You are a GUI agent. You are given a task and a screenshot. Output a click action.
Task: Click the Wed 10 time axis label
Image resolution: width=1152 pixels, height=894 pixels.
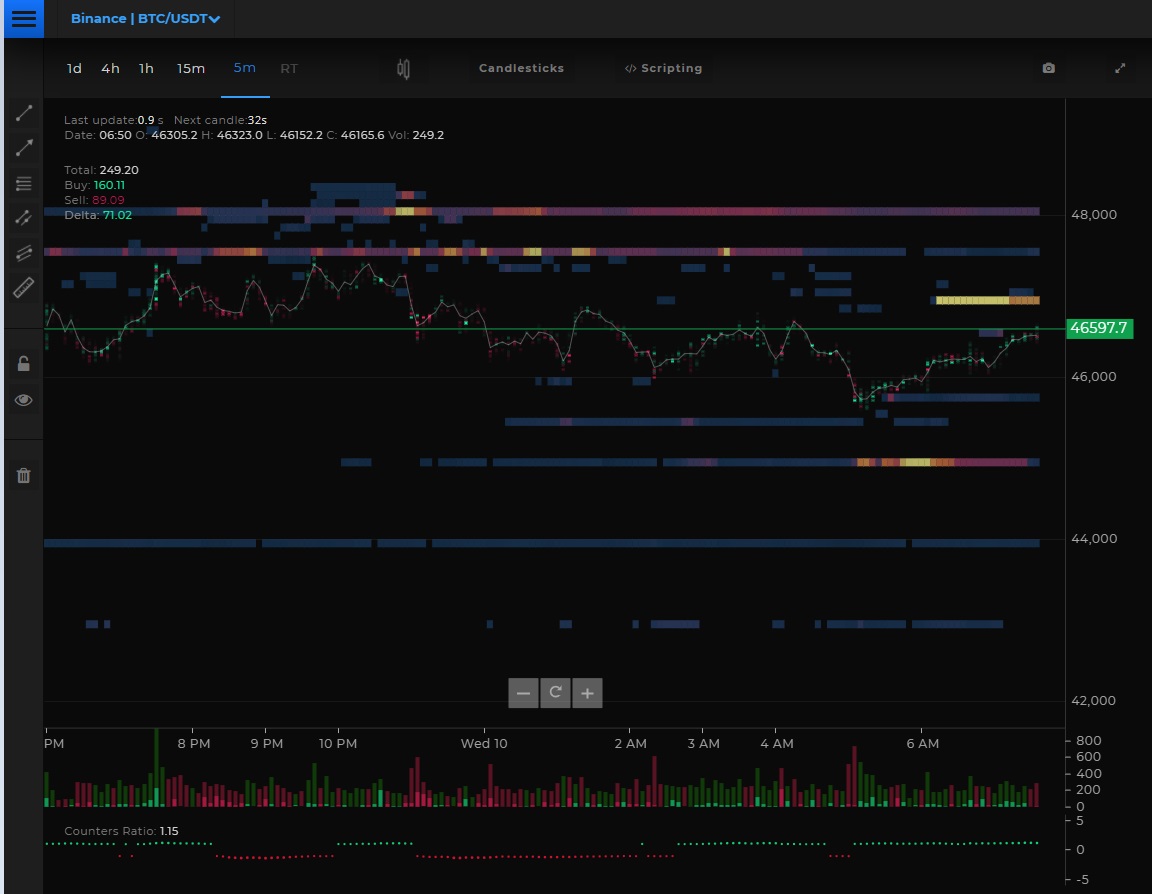[x=484, y=743]
